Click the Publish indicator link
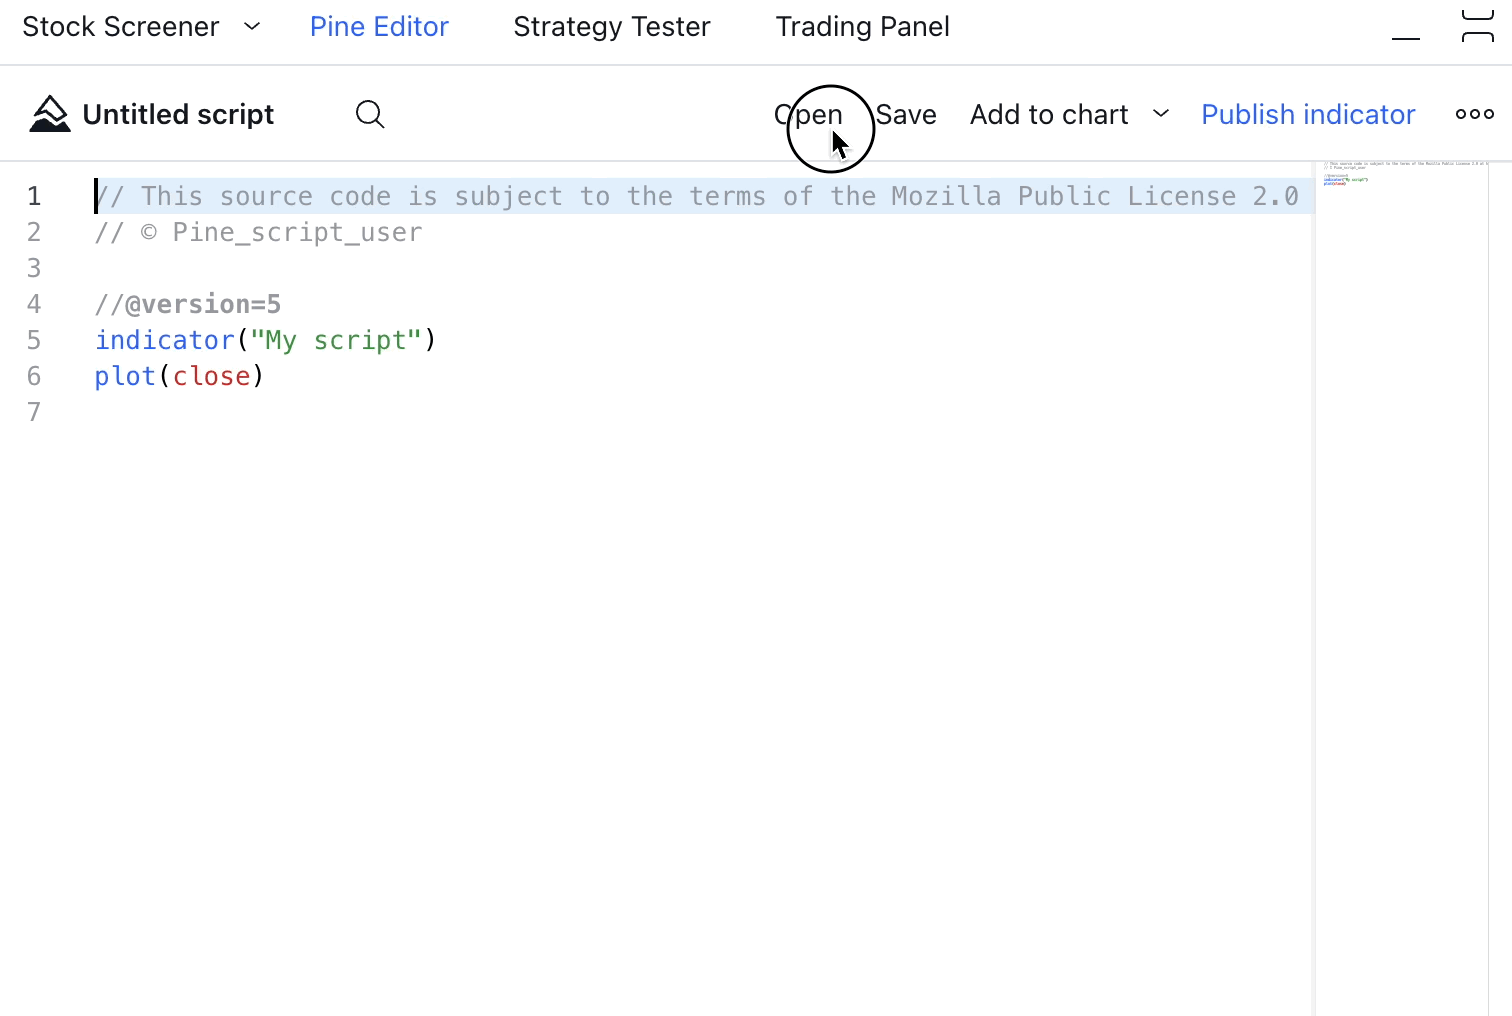The height and width of the screenshot is (1016, 1512). [1307, 115]
